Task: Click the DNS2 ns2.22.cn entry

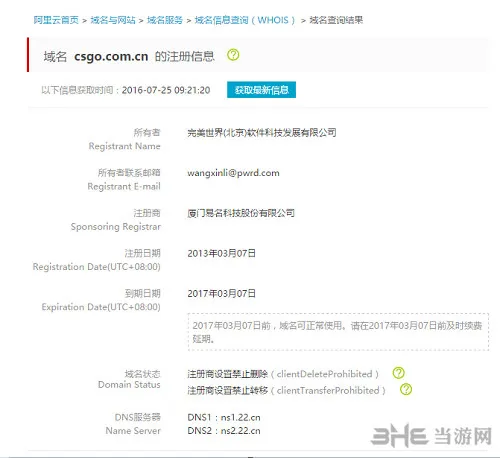Action: click(x=224, y=431)
